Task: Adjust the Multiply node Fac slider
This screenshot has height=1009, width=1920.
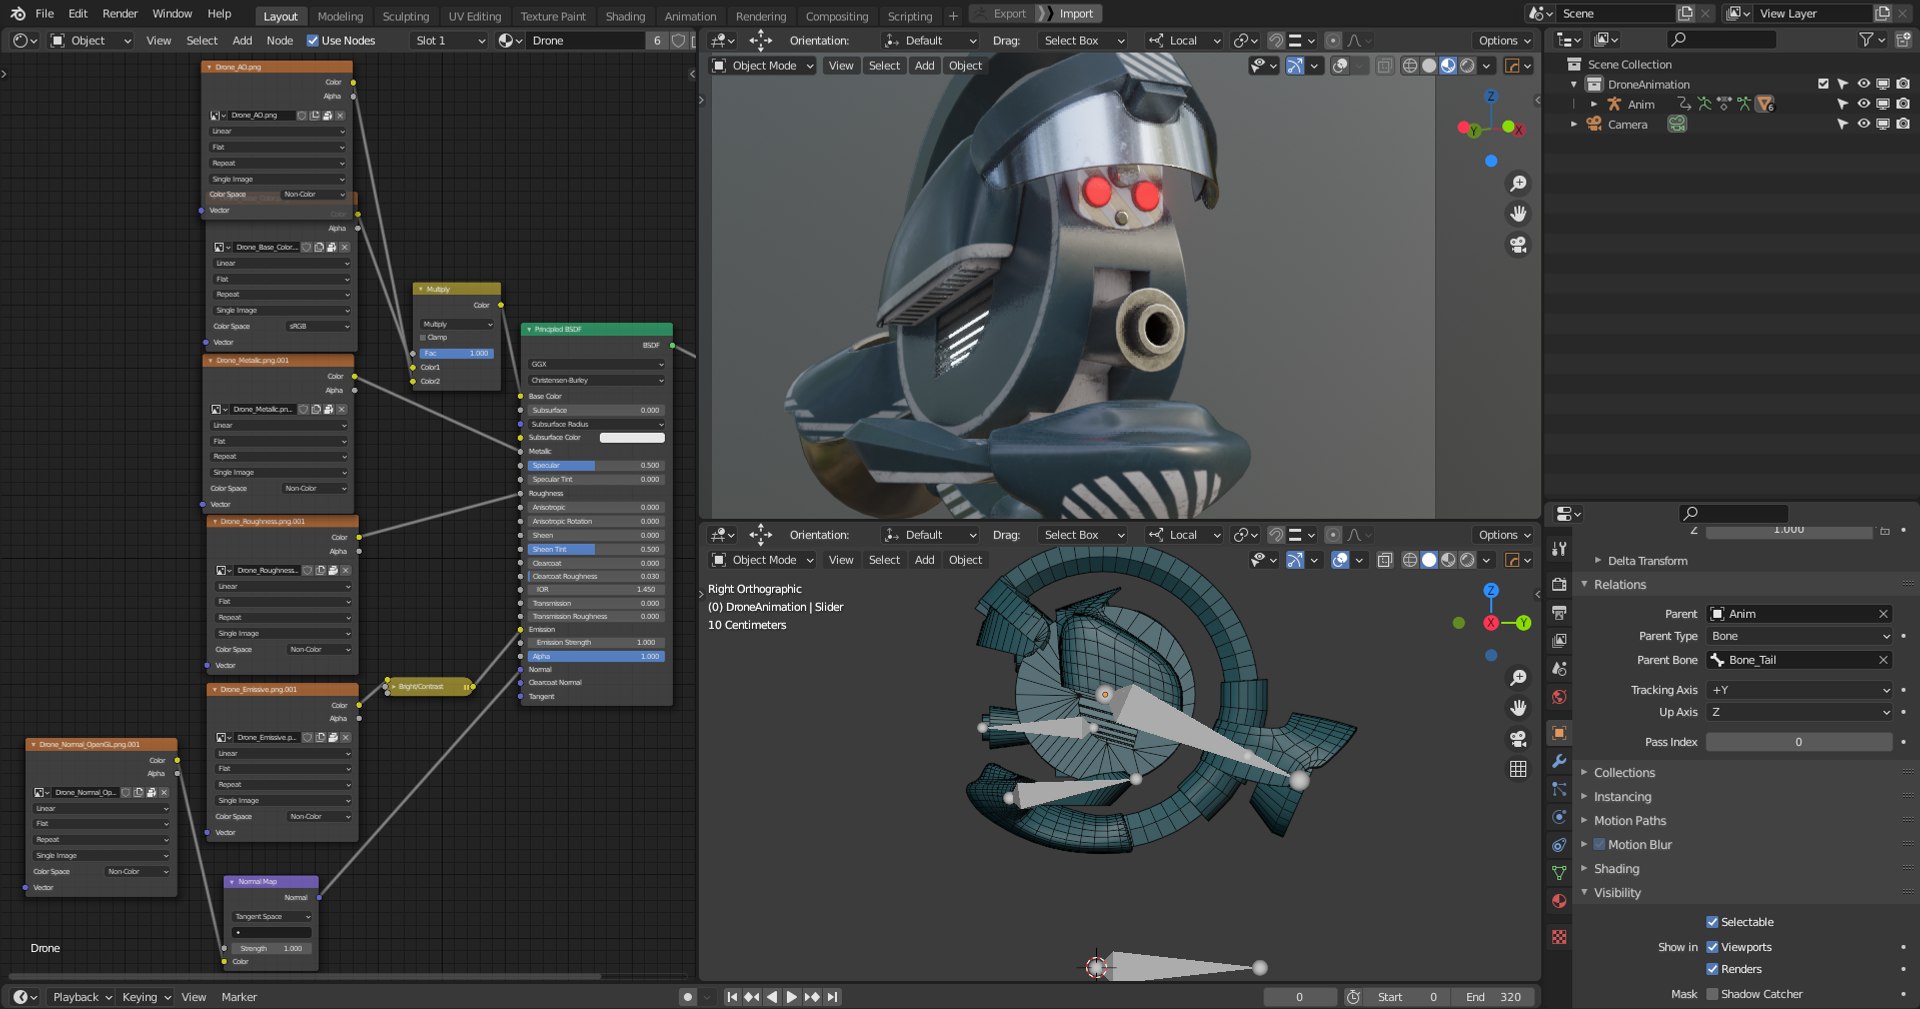Action: pyautogui.click(x=456, y=353)
